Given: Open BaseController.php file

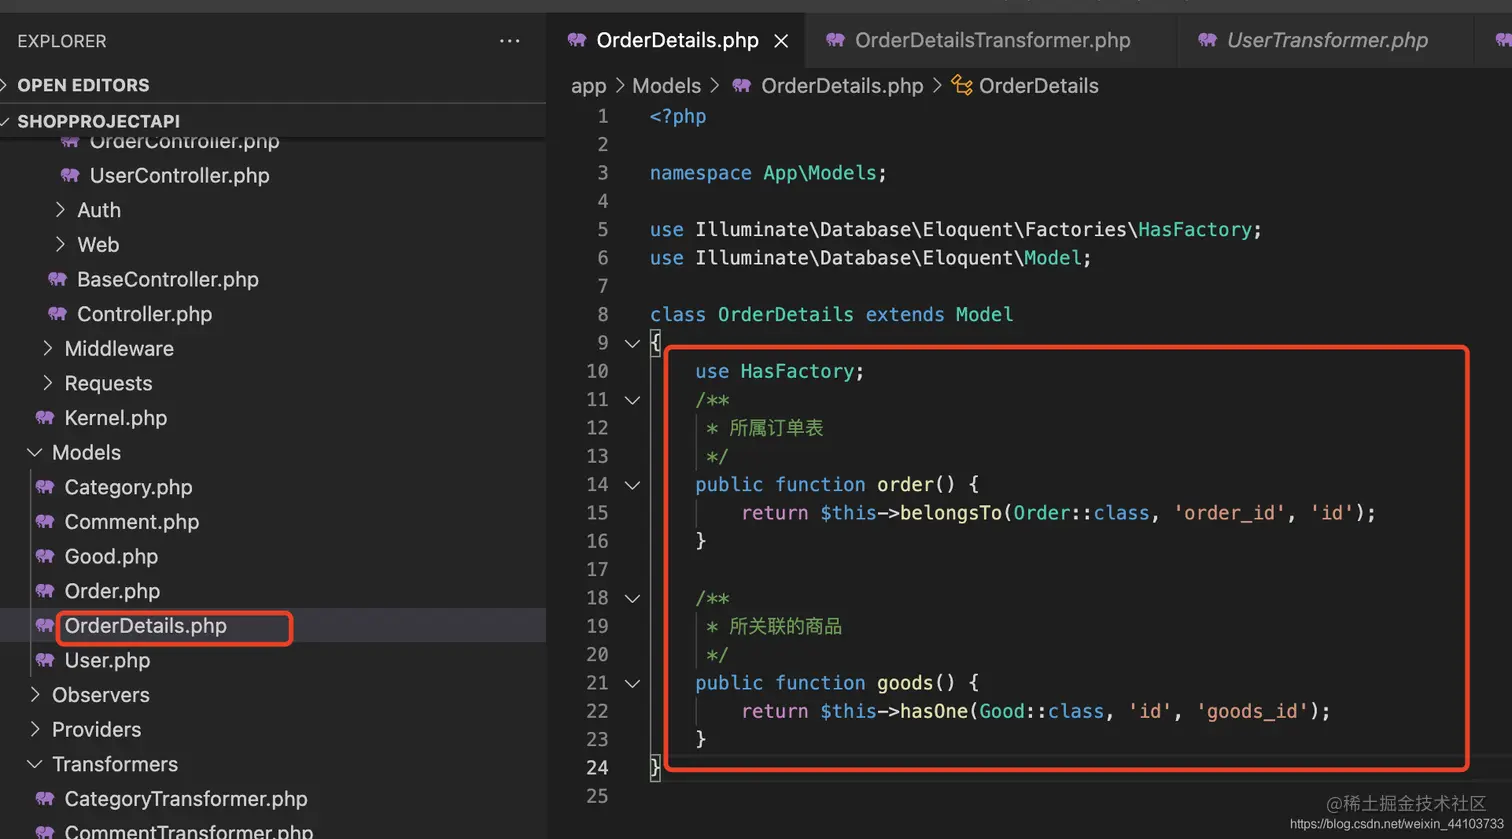Looking at the screenshot, I should (167, 280).
